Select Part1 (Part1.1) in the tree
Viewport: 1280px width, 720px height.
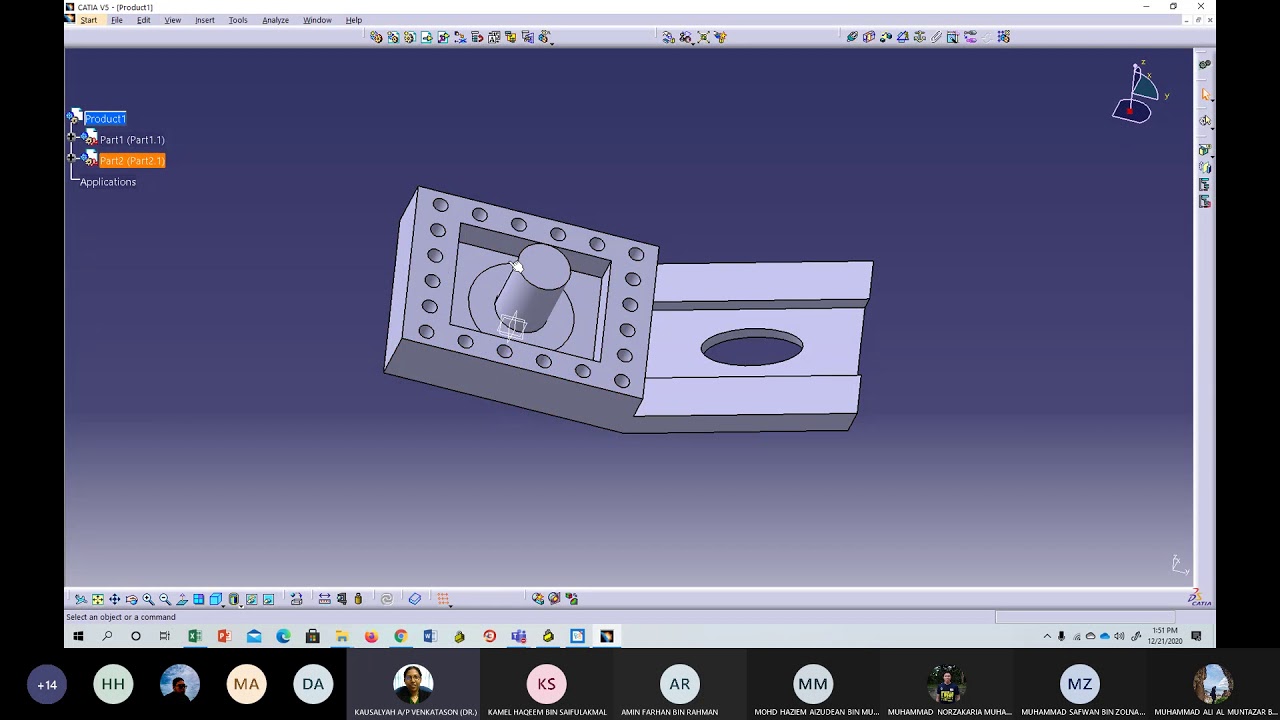[x=132, y=140]
